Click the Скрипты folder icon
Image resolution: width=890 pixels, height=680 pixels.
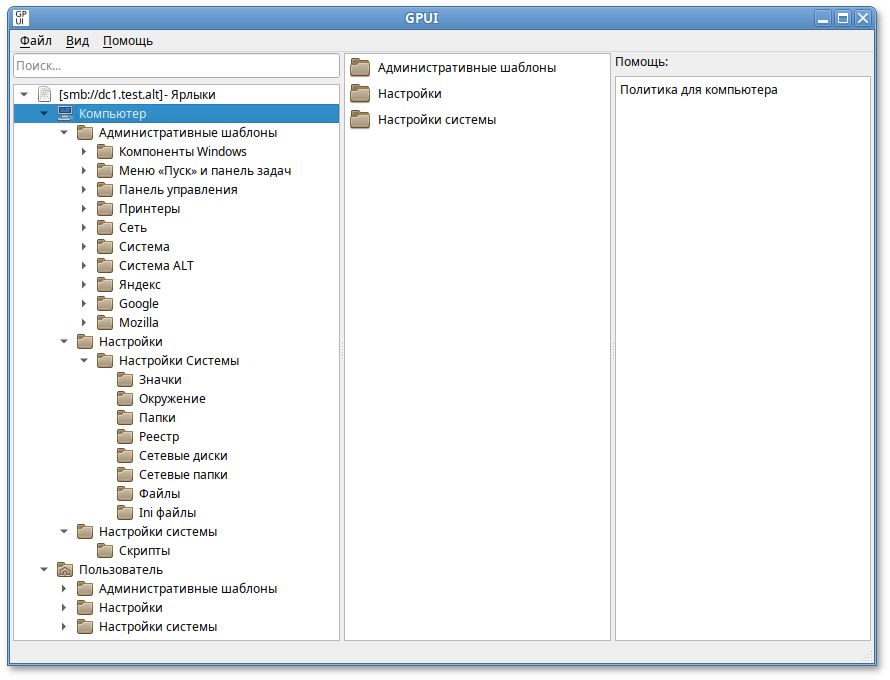105,550
